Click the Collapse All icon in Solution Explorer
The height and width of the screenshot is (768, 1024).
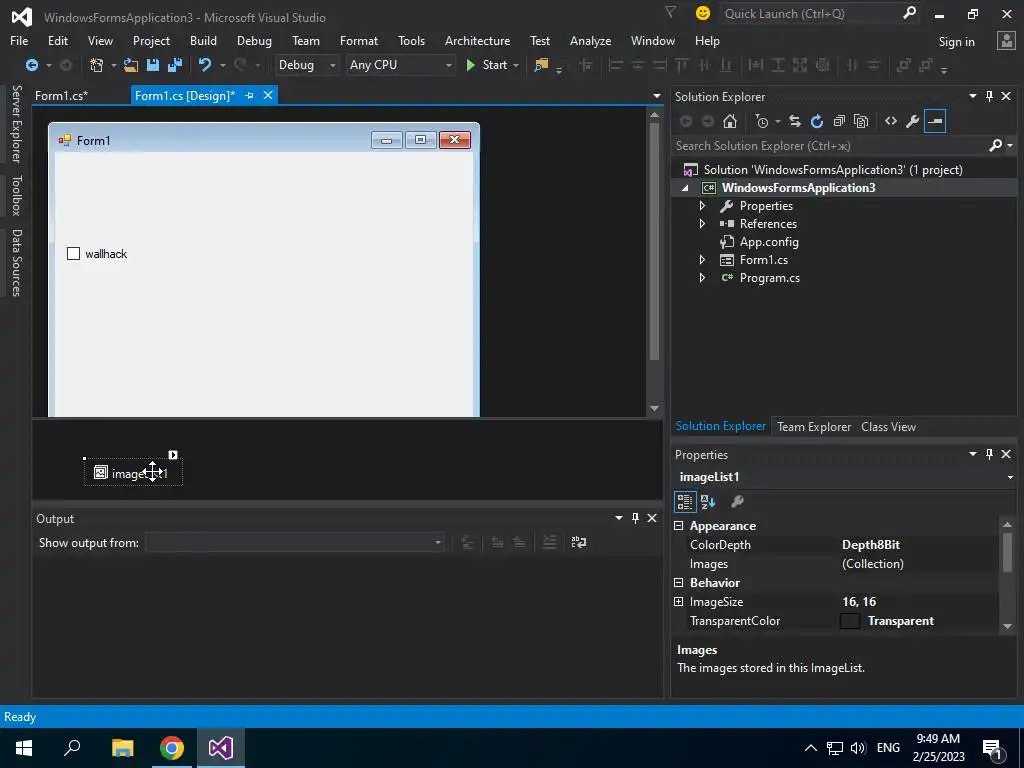tap(839, 121)
